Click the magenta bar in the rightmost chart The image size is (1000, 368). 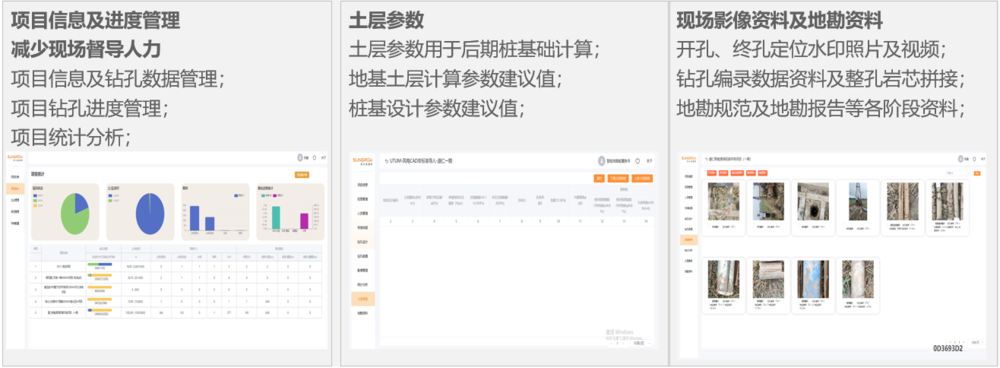(304, 221)
